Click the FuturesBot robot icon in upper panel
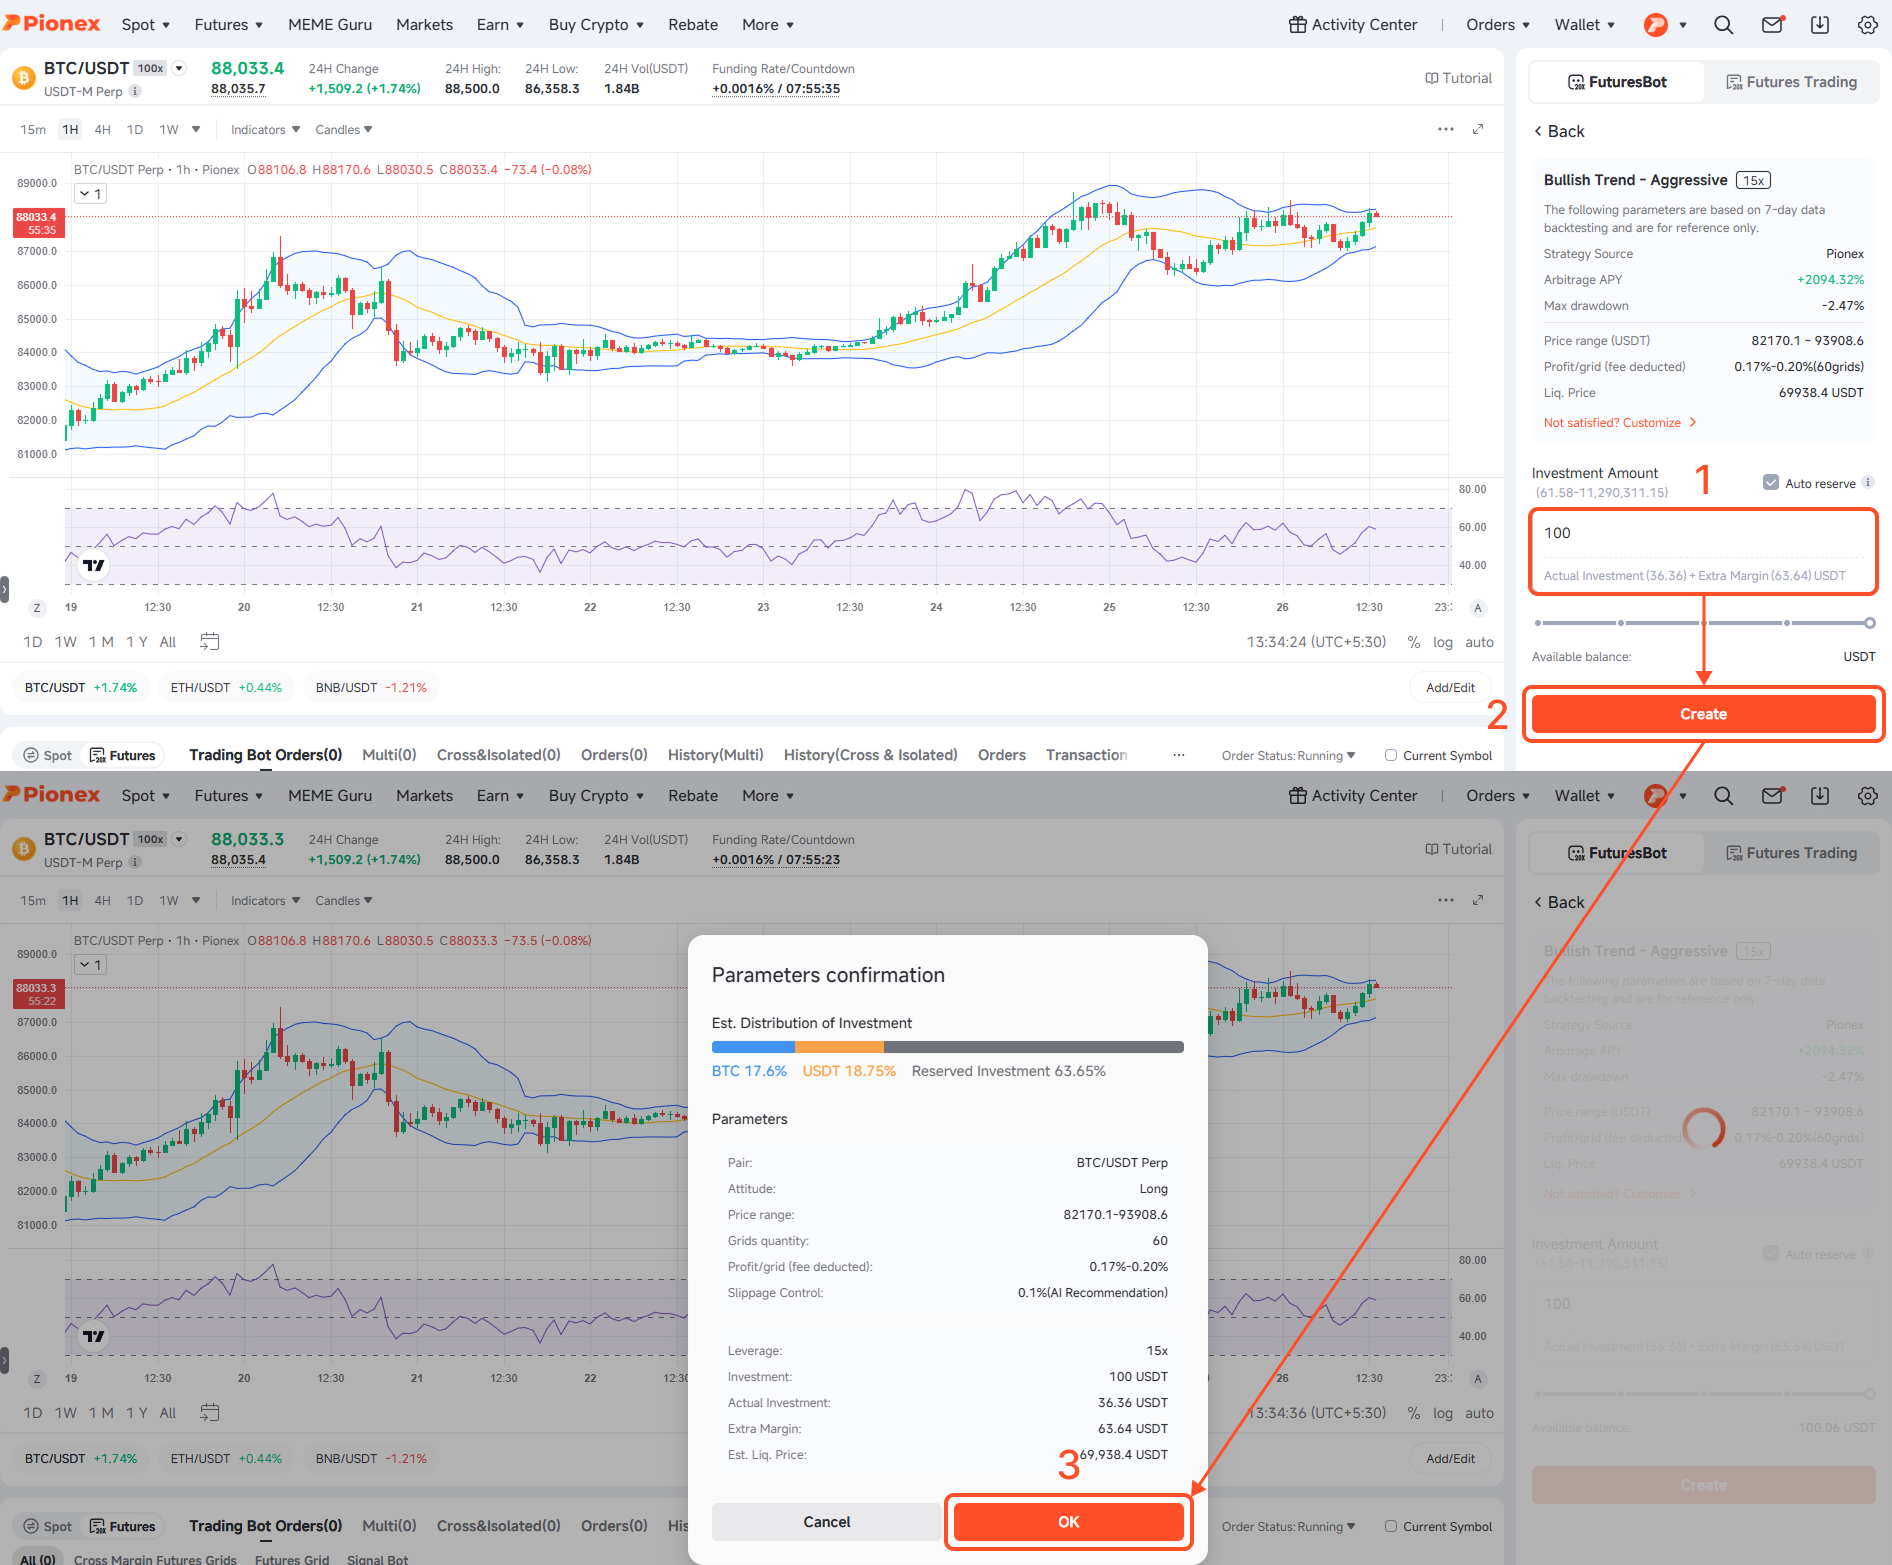This screenshot has width=1892, height=1565. pyautogui.click(x=1576, y=82)
